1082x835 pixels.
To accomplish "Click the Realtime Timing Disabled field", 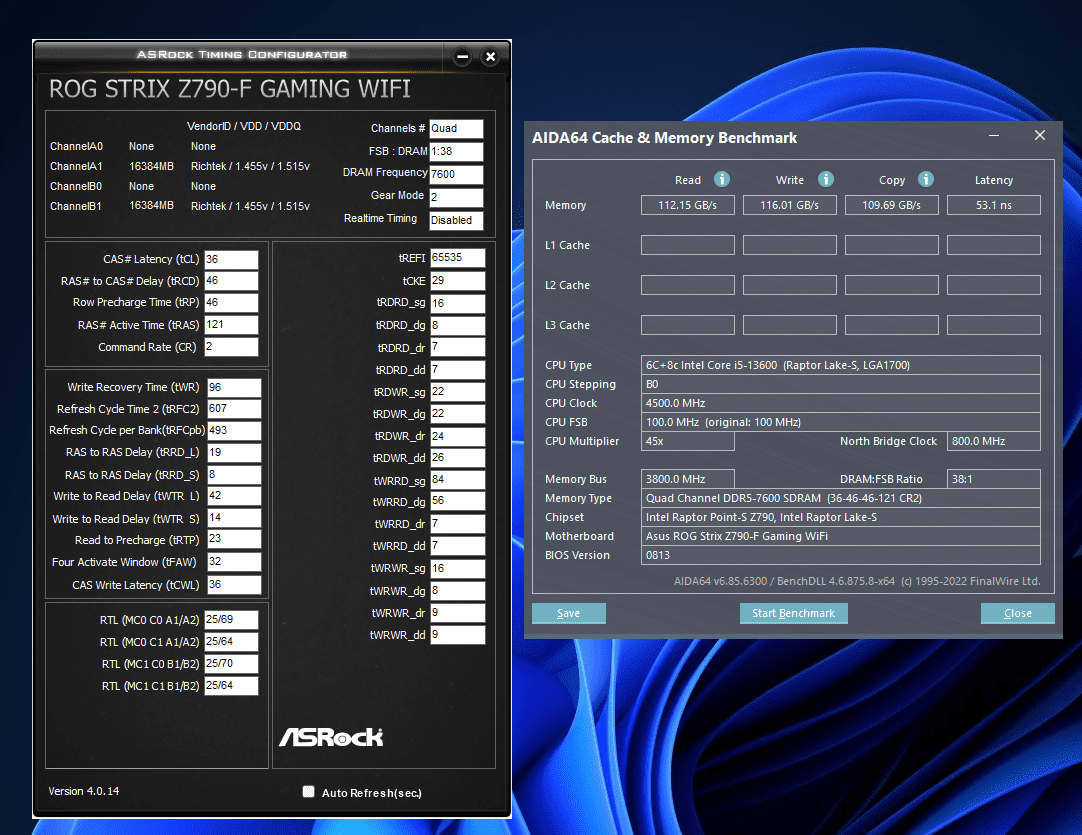I will (x=456, y=220).
